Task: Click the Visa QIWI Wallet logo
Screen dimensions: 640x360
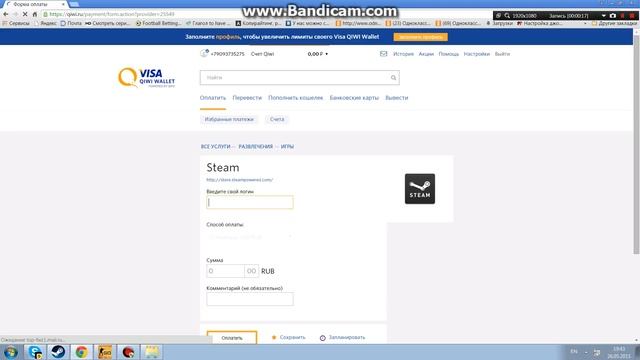Action: (147, 77)
